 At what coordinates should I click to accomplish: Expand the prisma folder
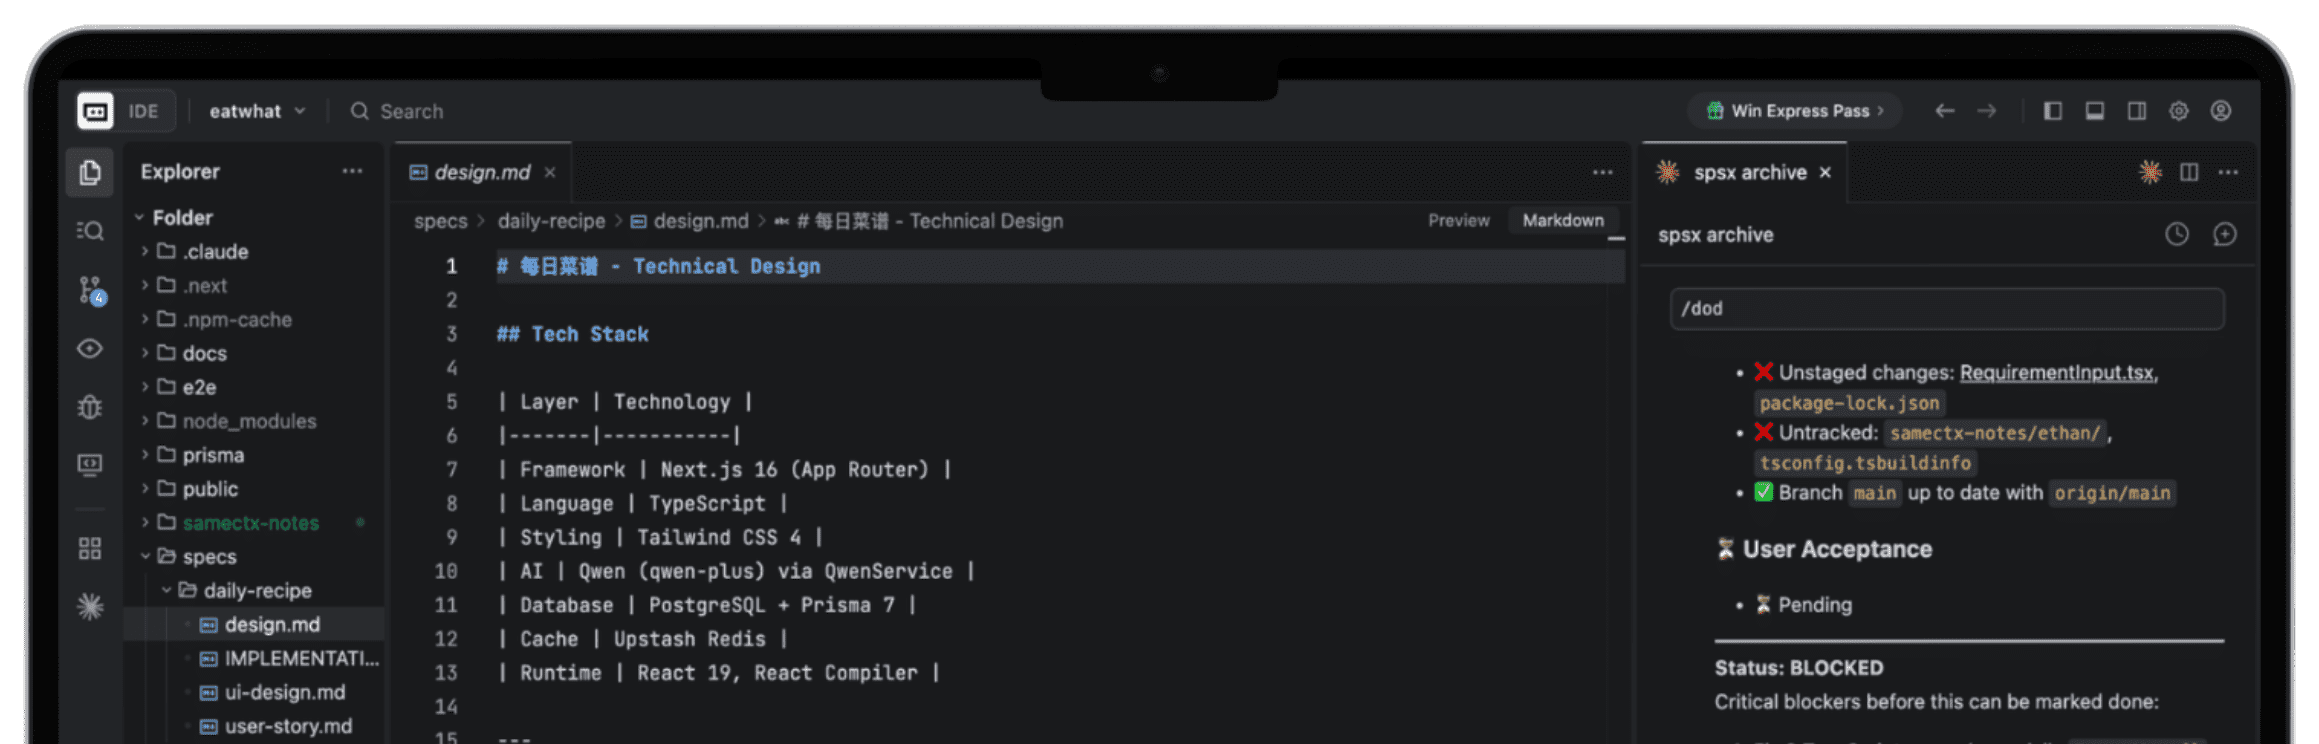click(x=212, y=455)
